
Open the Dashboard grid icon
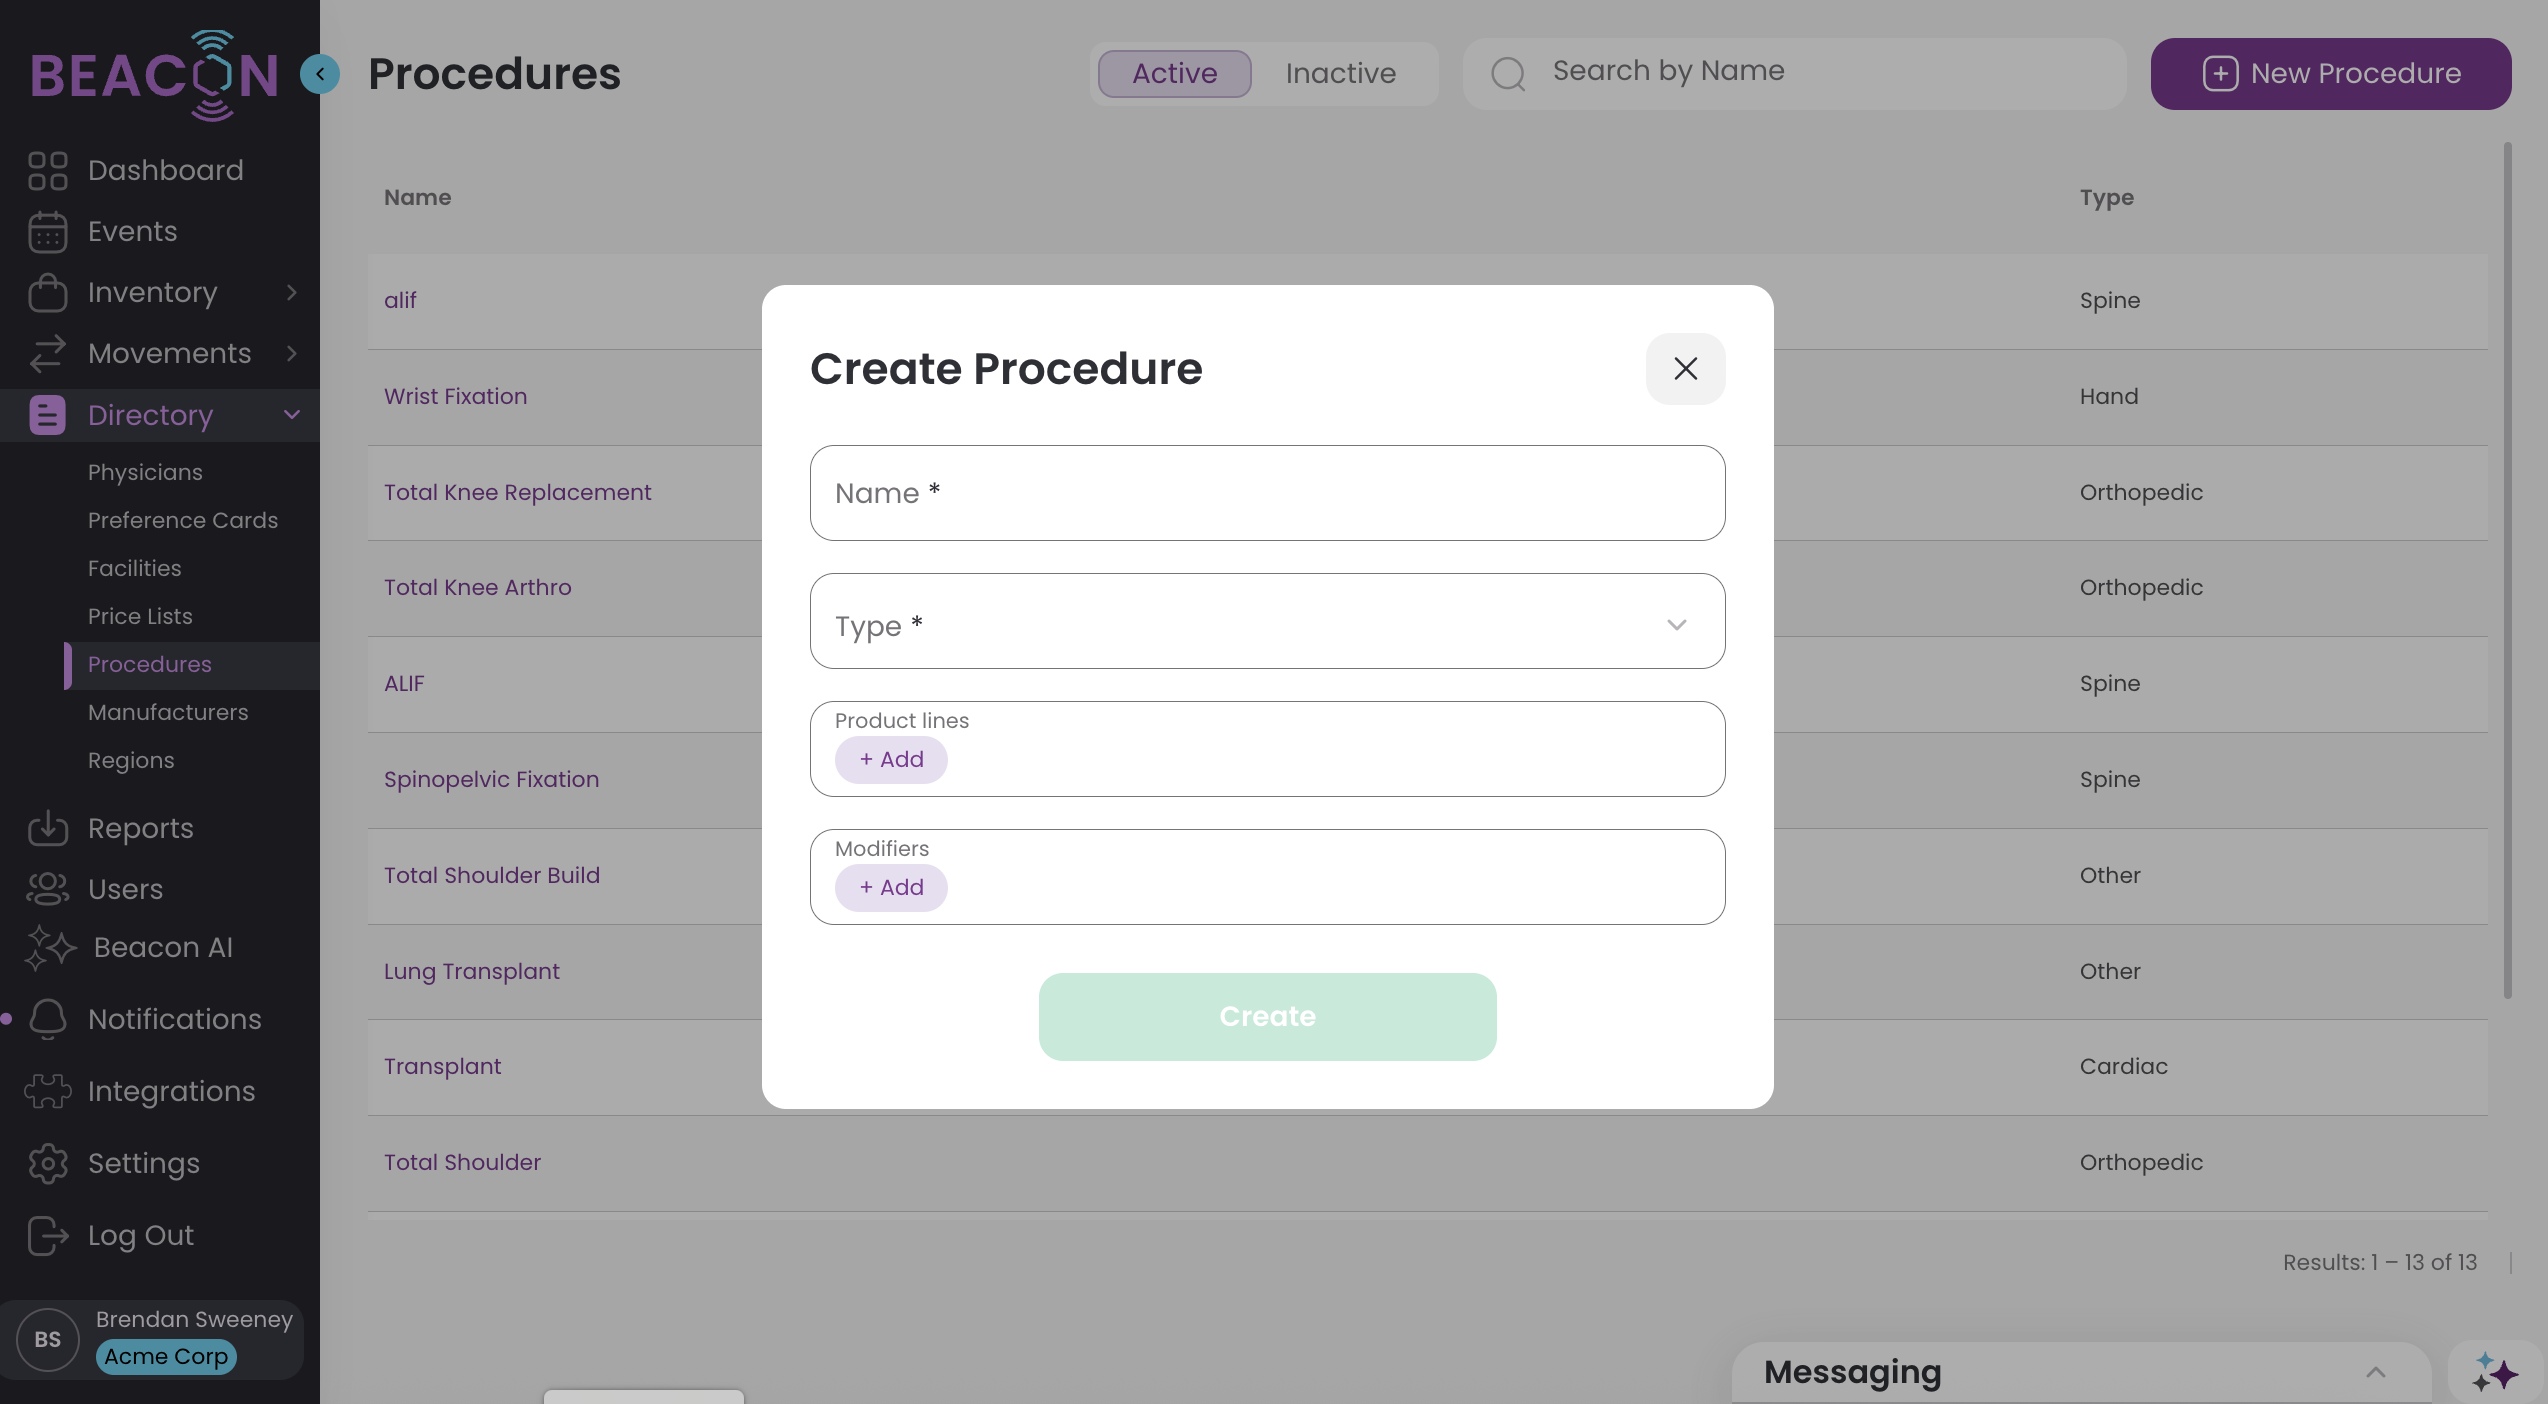point(48,170)
